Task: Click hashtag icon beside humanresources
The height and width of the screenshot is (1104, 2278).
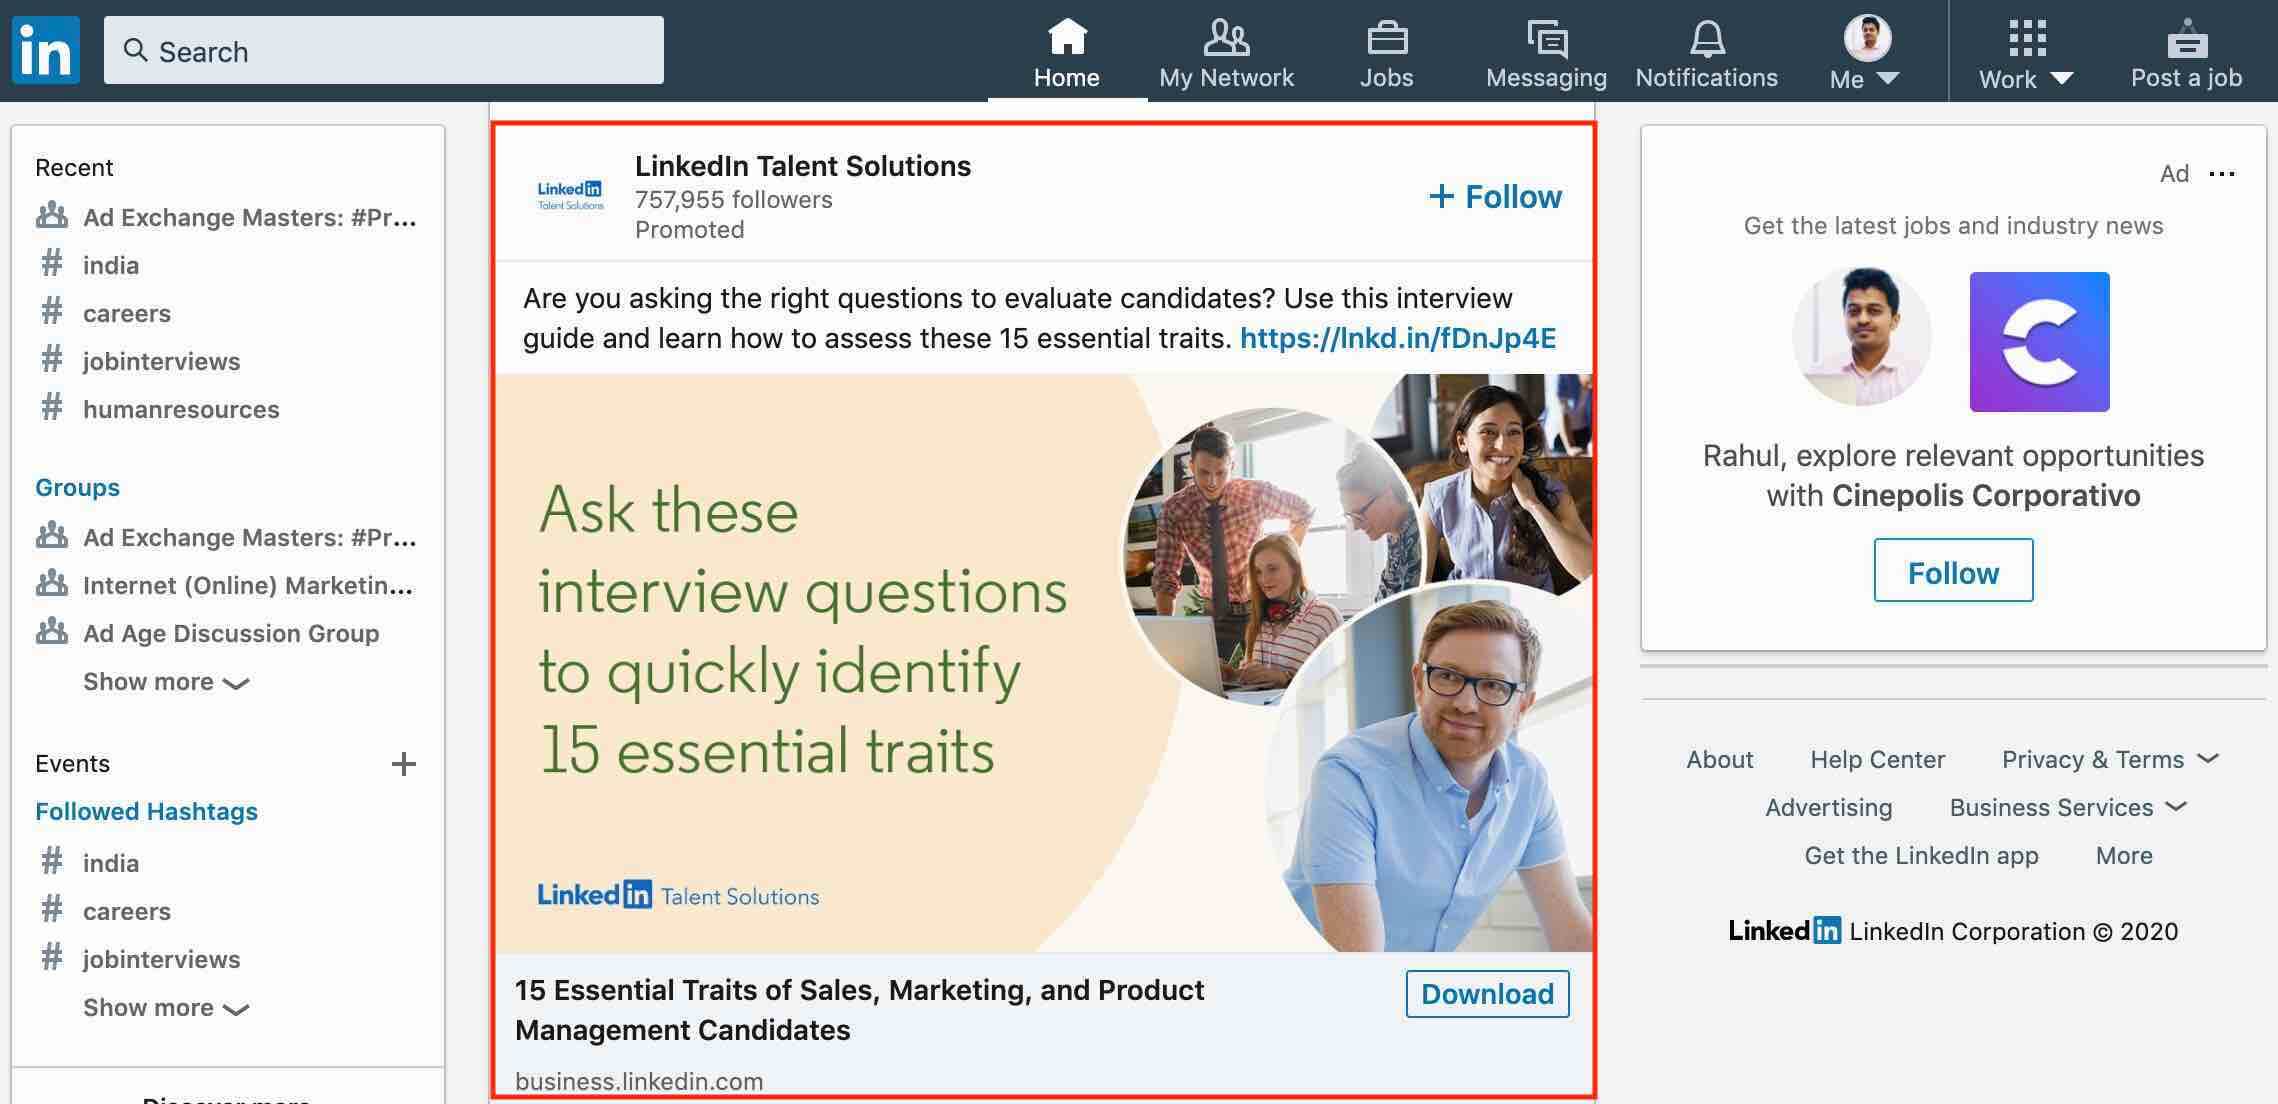Action: click(52, 409)
